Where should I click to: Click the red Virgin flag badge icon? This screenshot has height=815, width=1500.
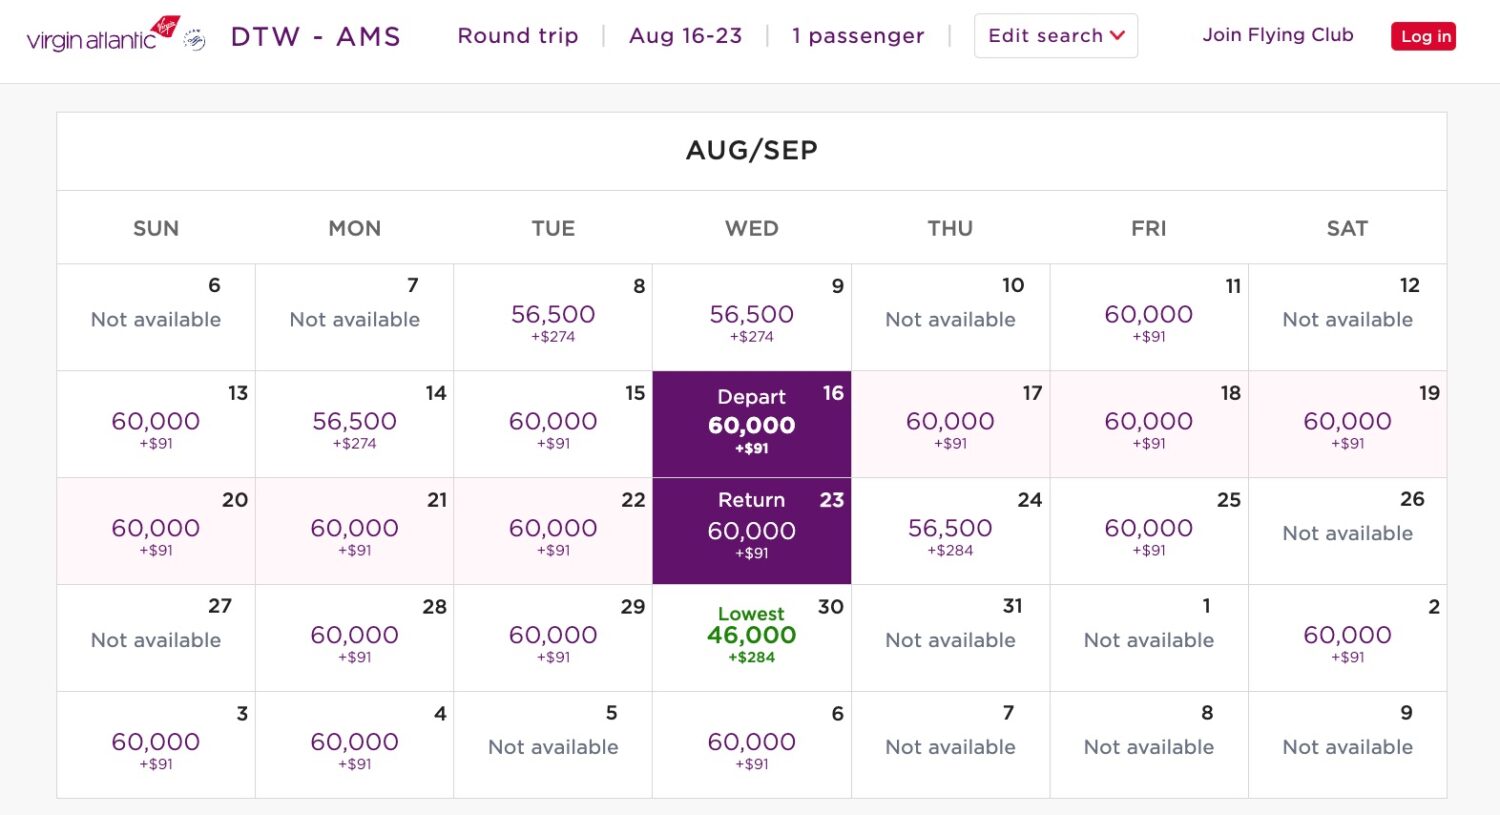166,28
